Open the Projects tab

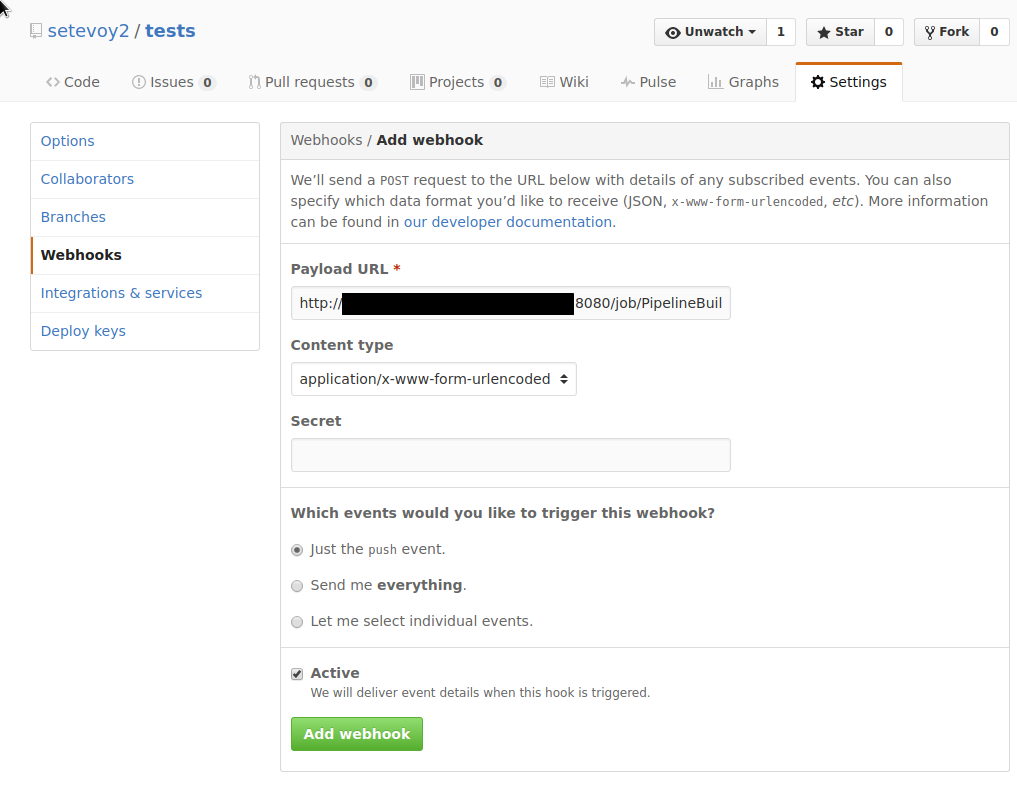pos(458,82)
